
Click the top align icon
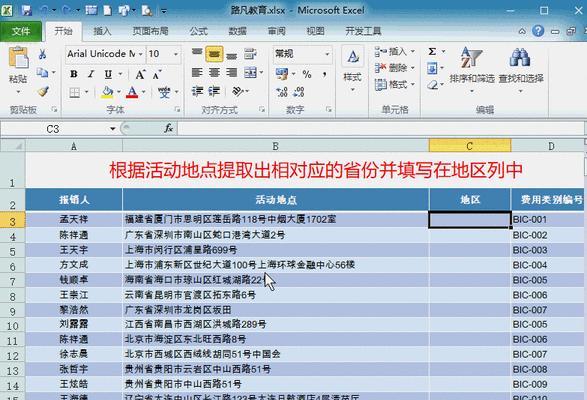(197, 53)
